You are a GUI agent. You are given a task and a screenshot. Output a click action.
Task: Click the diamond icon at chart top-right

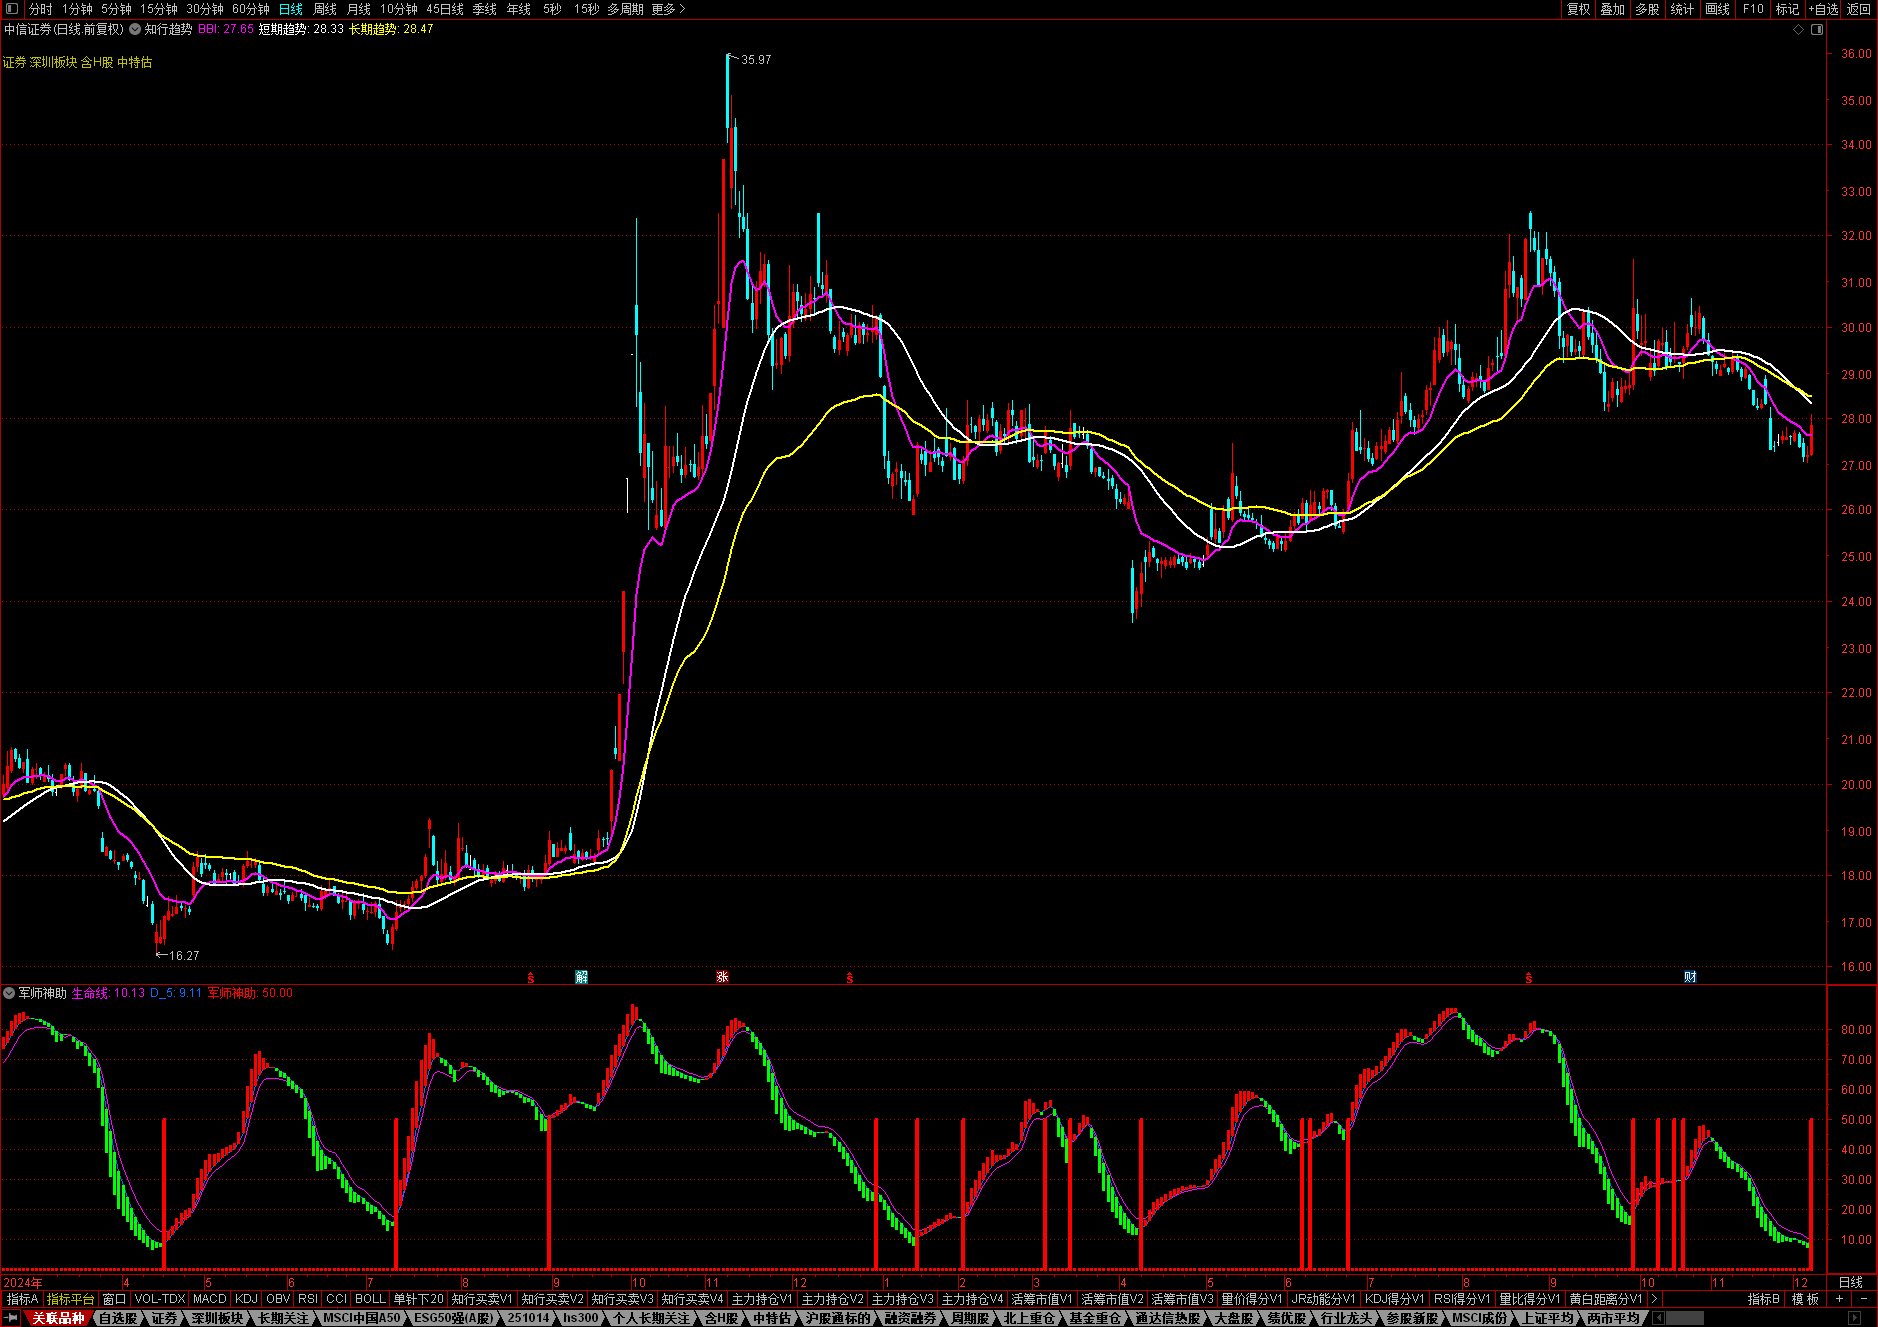click(1798, 29)
